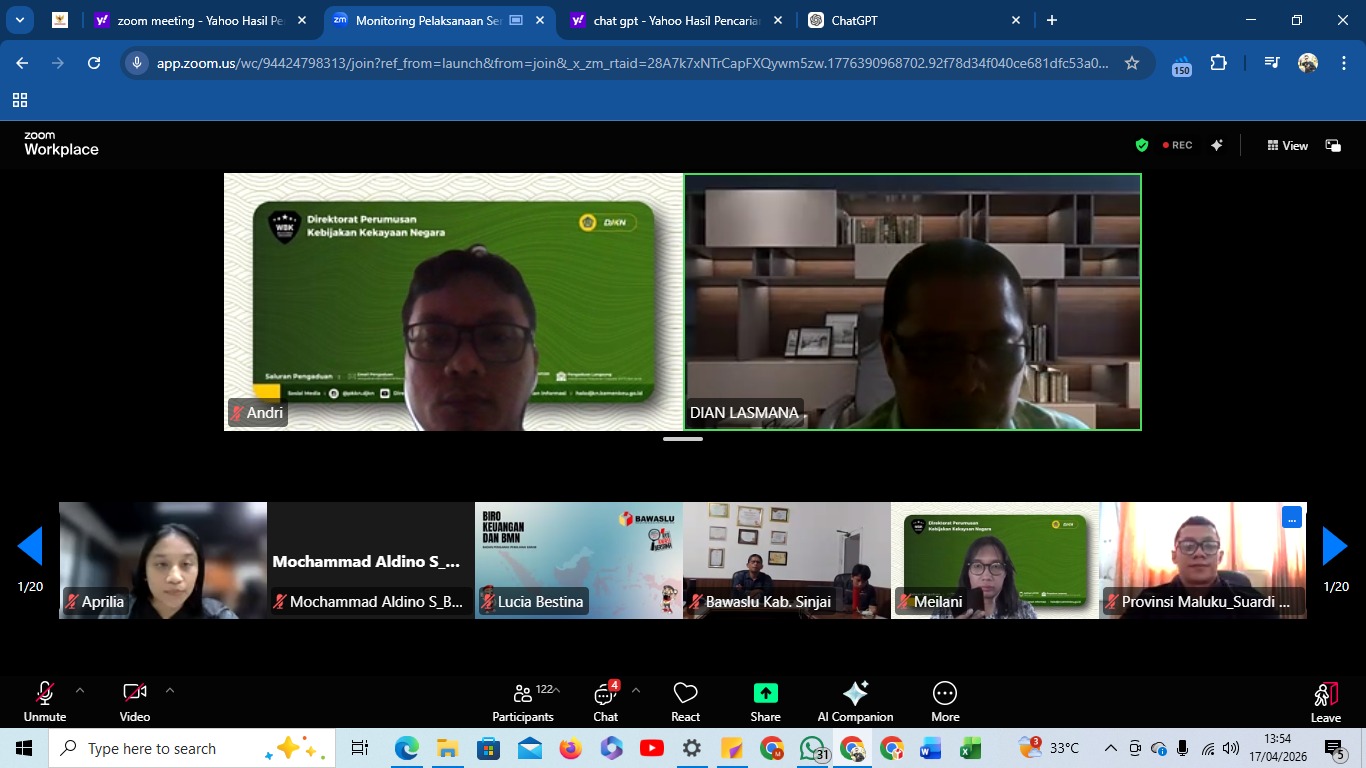Click the green Share screen button
This screenshot has width=1366, height=768.
click(x=765, y=702)
